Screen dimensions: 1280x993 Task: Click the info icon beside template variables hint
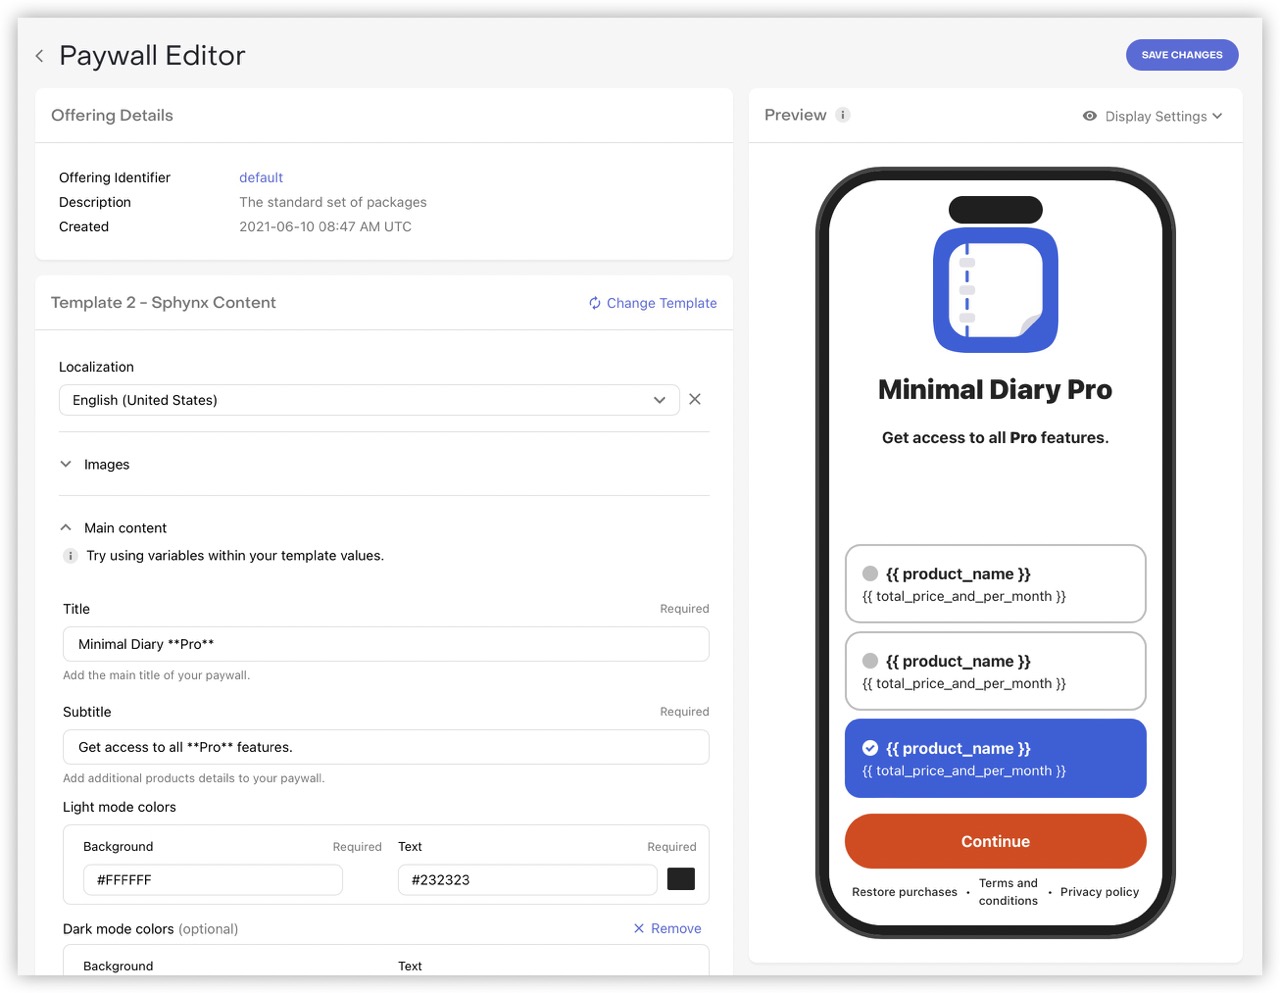(x=70, y=556)
